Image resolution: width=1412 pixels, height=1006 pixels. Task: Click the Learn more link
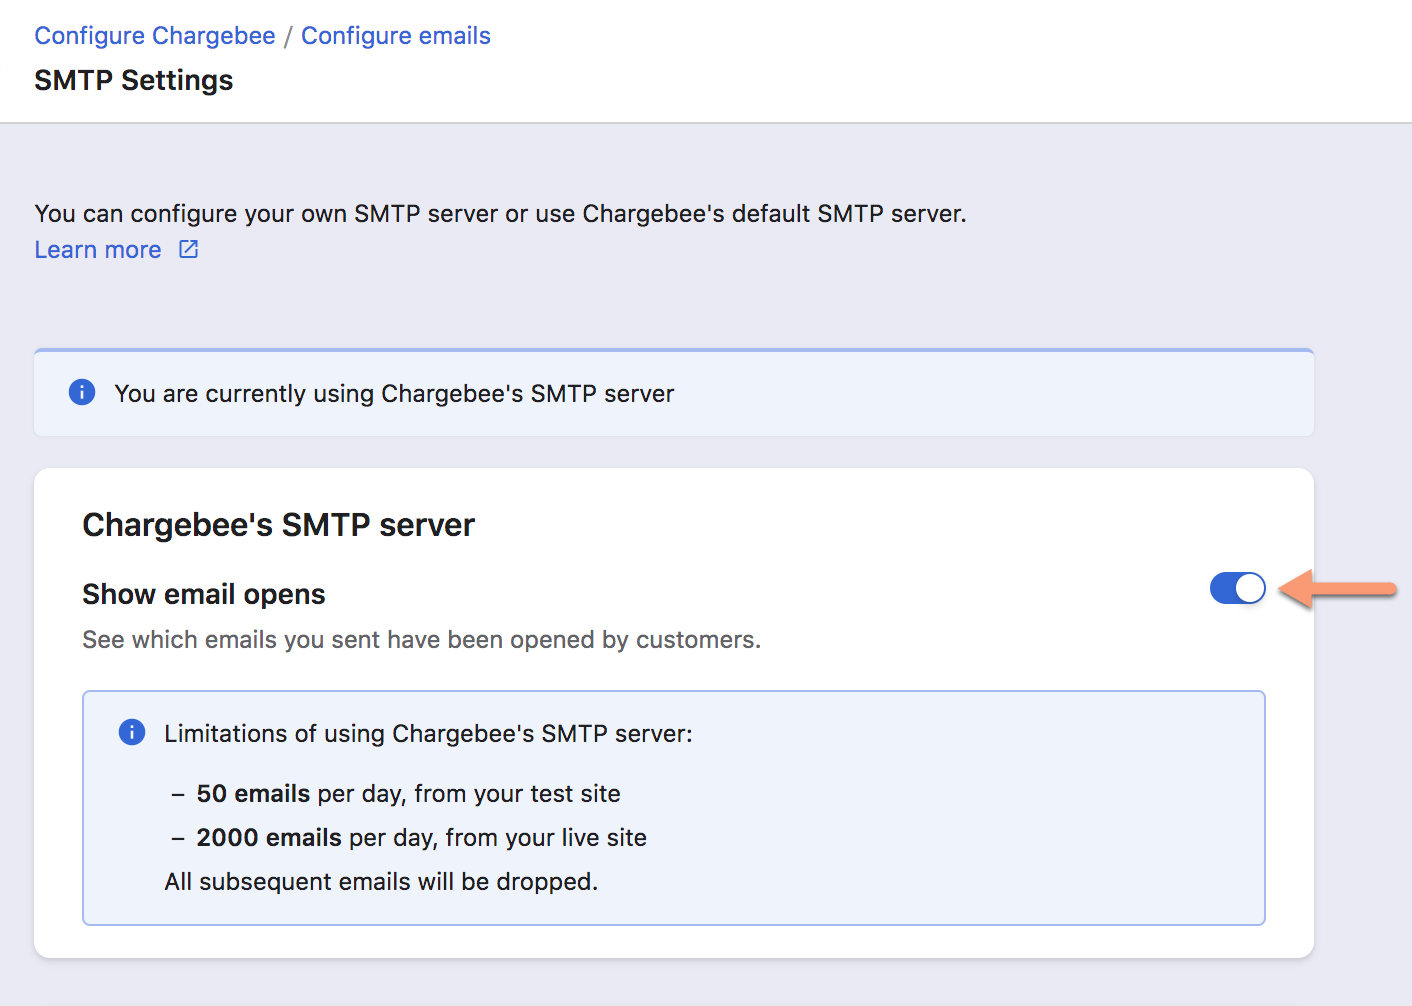pyautogui.click(x=98, y=250)
